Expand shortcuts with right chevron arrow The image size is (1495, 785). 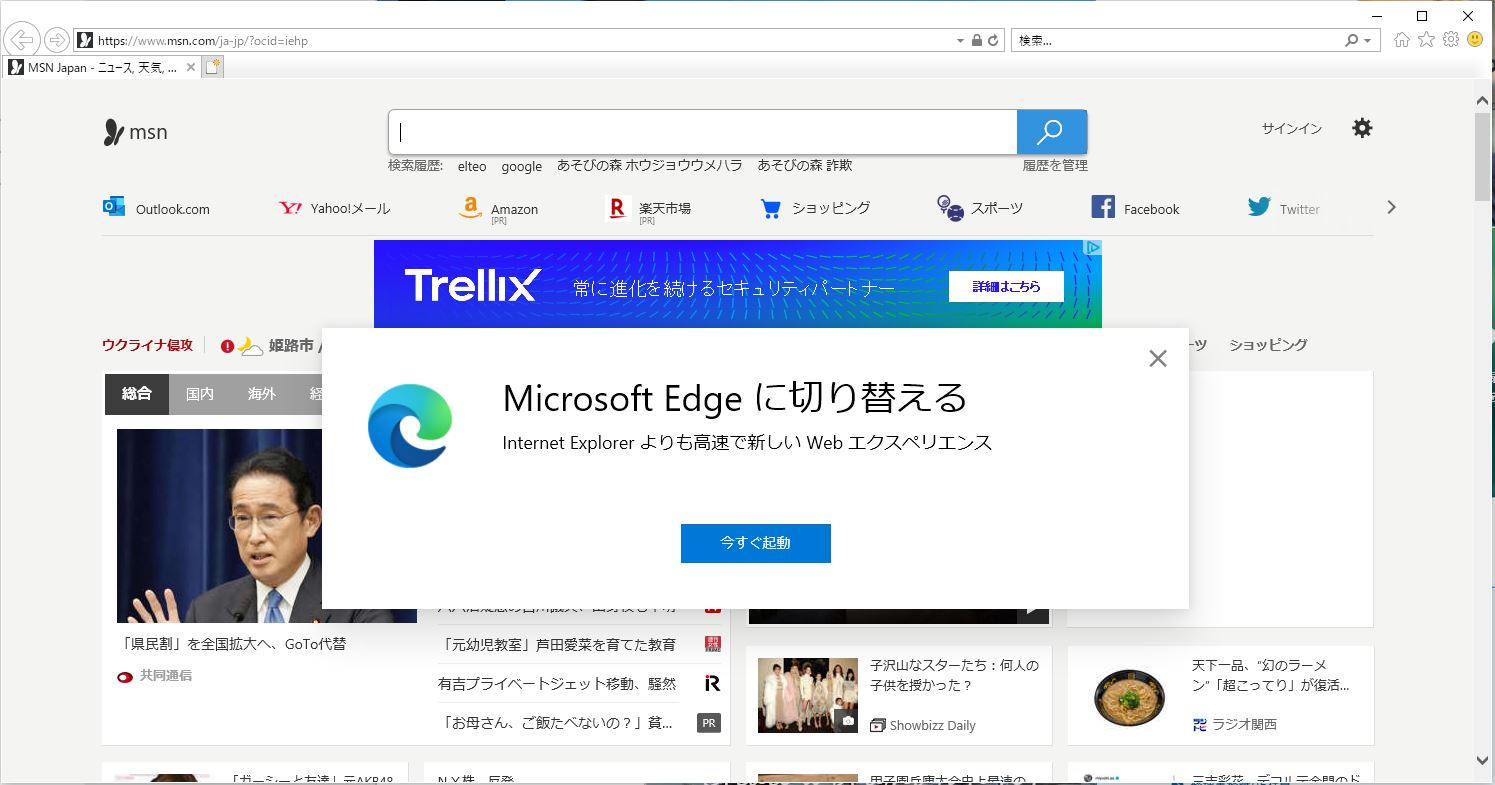pos(1390,207)
